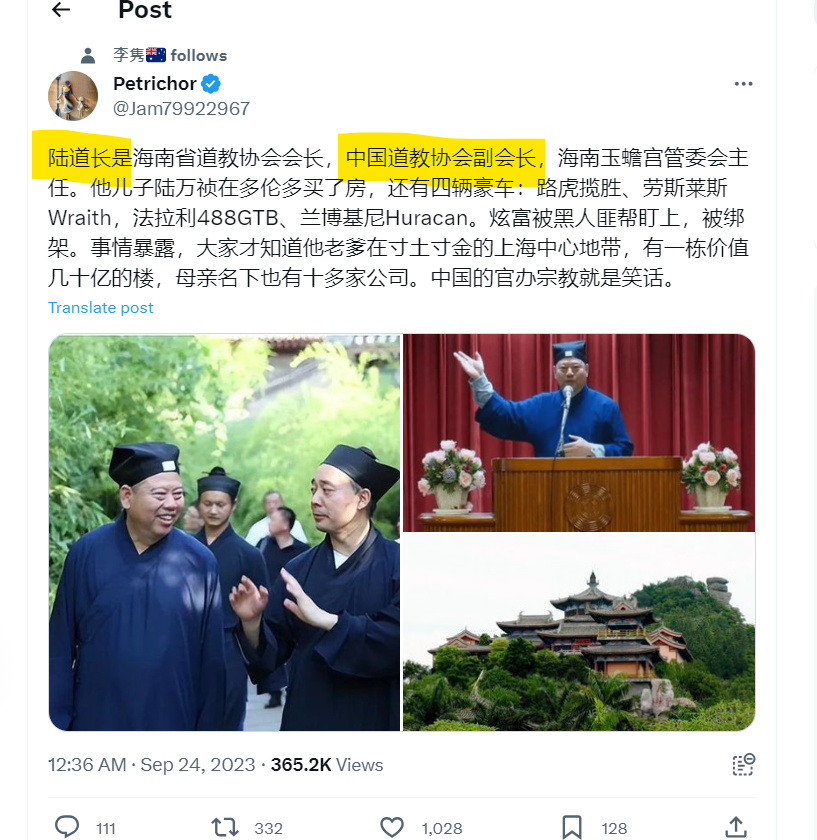Open the reader view icon beside Views
Screen dimensions: 817x840
744,764
